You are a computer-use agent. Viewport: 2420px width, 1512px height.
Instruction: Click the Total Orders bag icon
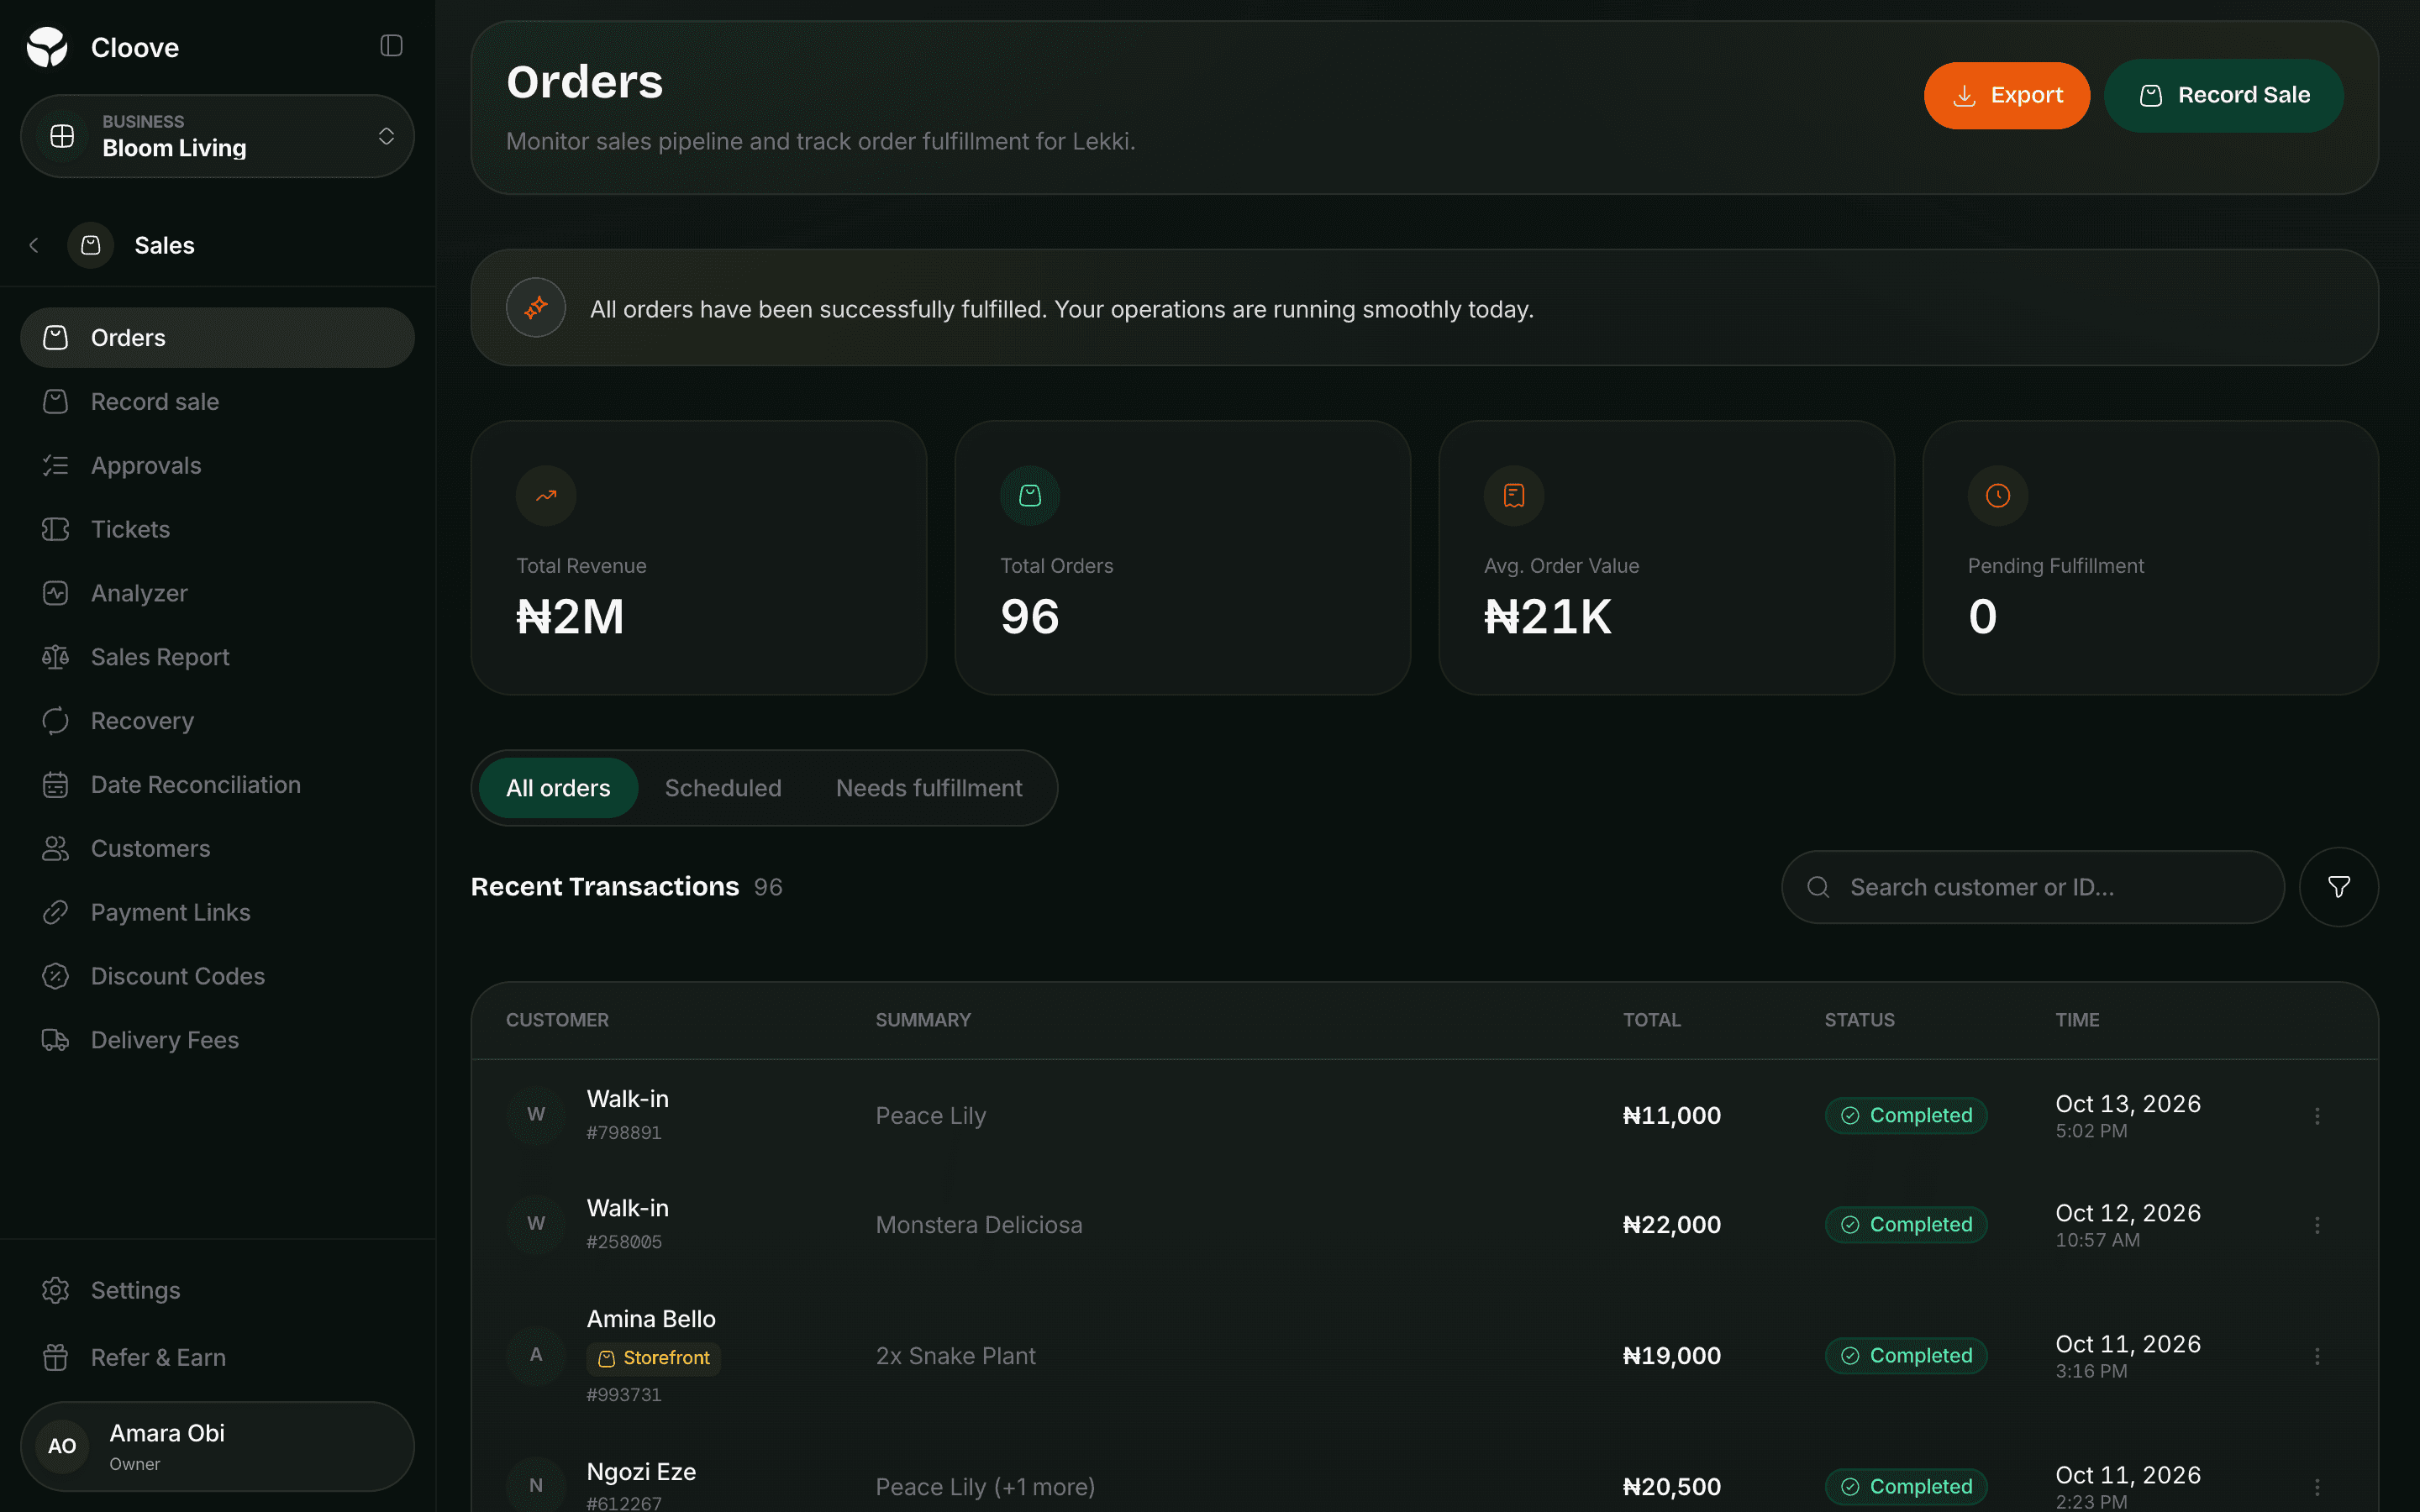(1030, 496)
